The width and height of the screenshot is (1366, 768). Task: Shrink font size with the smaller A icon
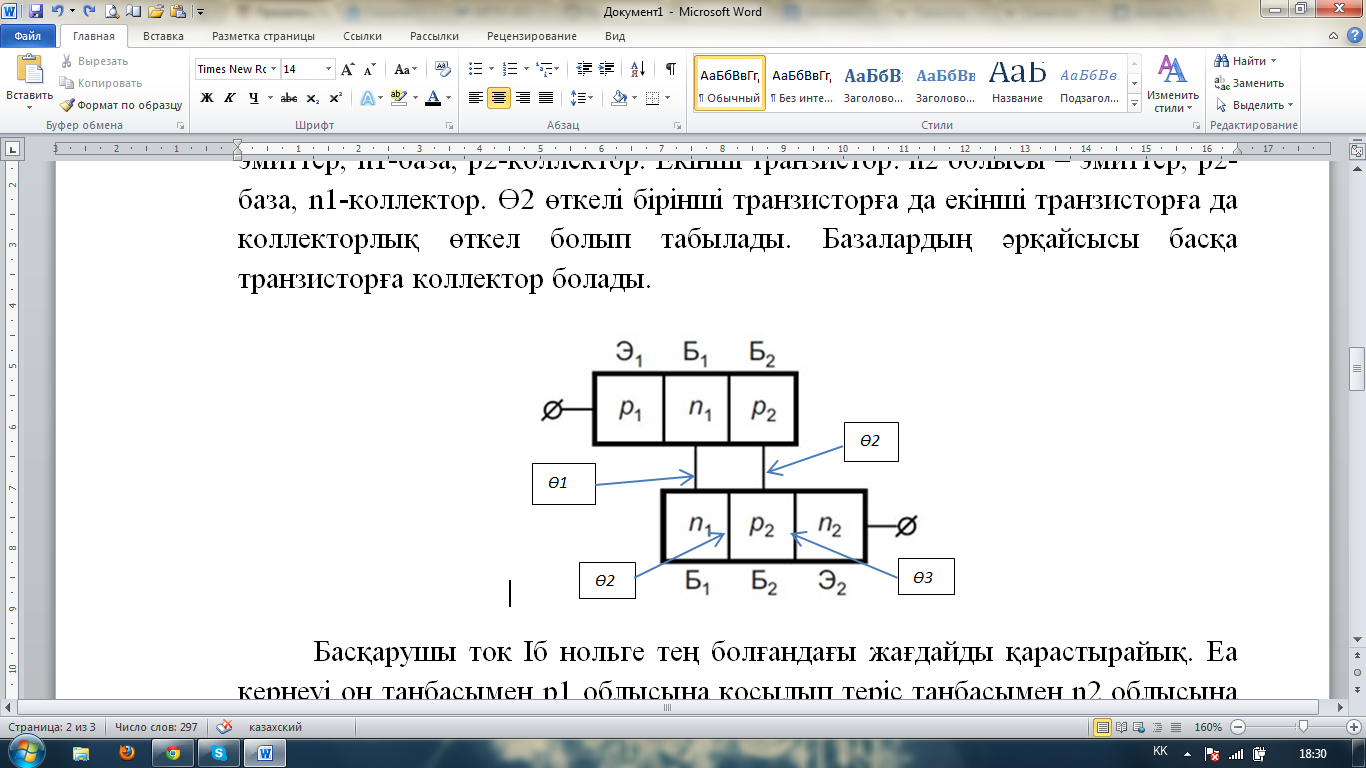point(369,69)
